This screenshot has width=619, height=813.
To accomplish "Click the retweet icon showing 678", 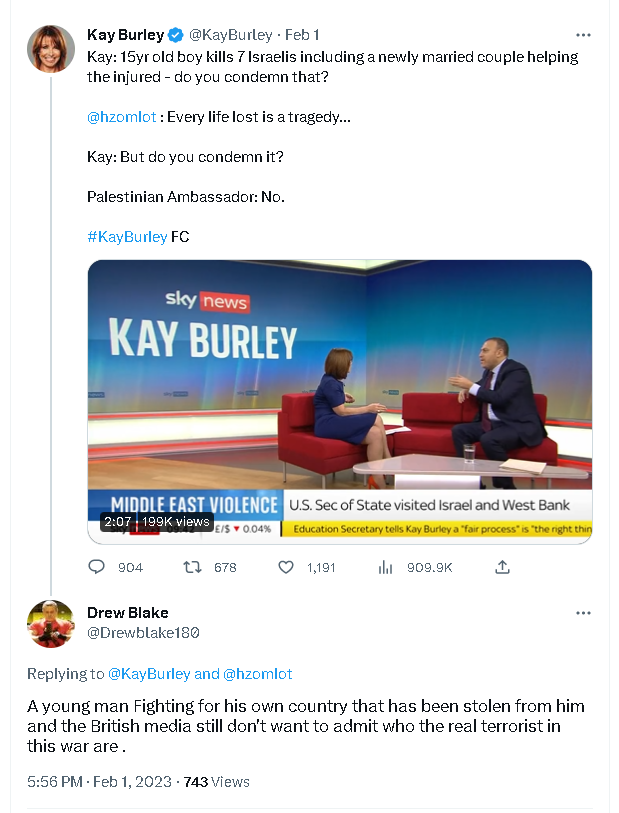I will point(193,567).
